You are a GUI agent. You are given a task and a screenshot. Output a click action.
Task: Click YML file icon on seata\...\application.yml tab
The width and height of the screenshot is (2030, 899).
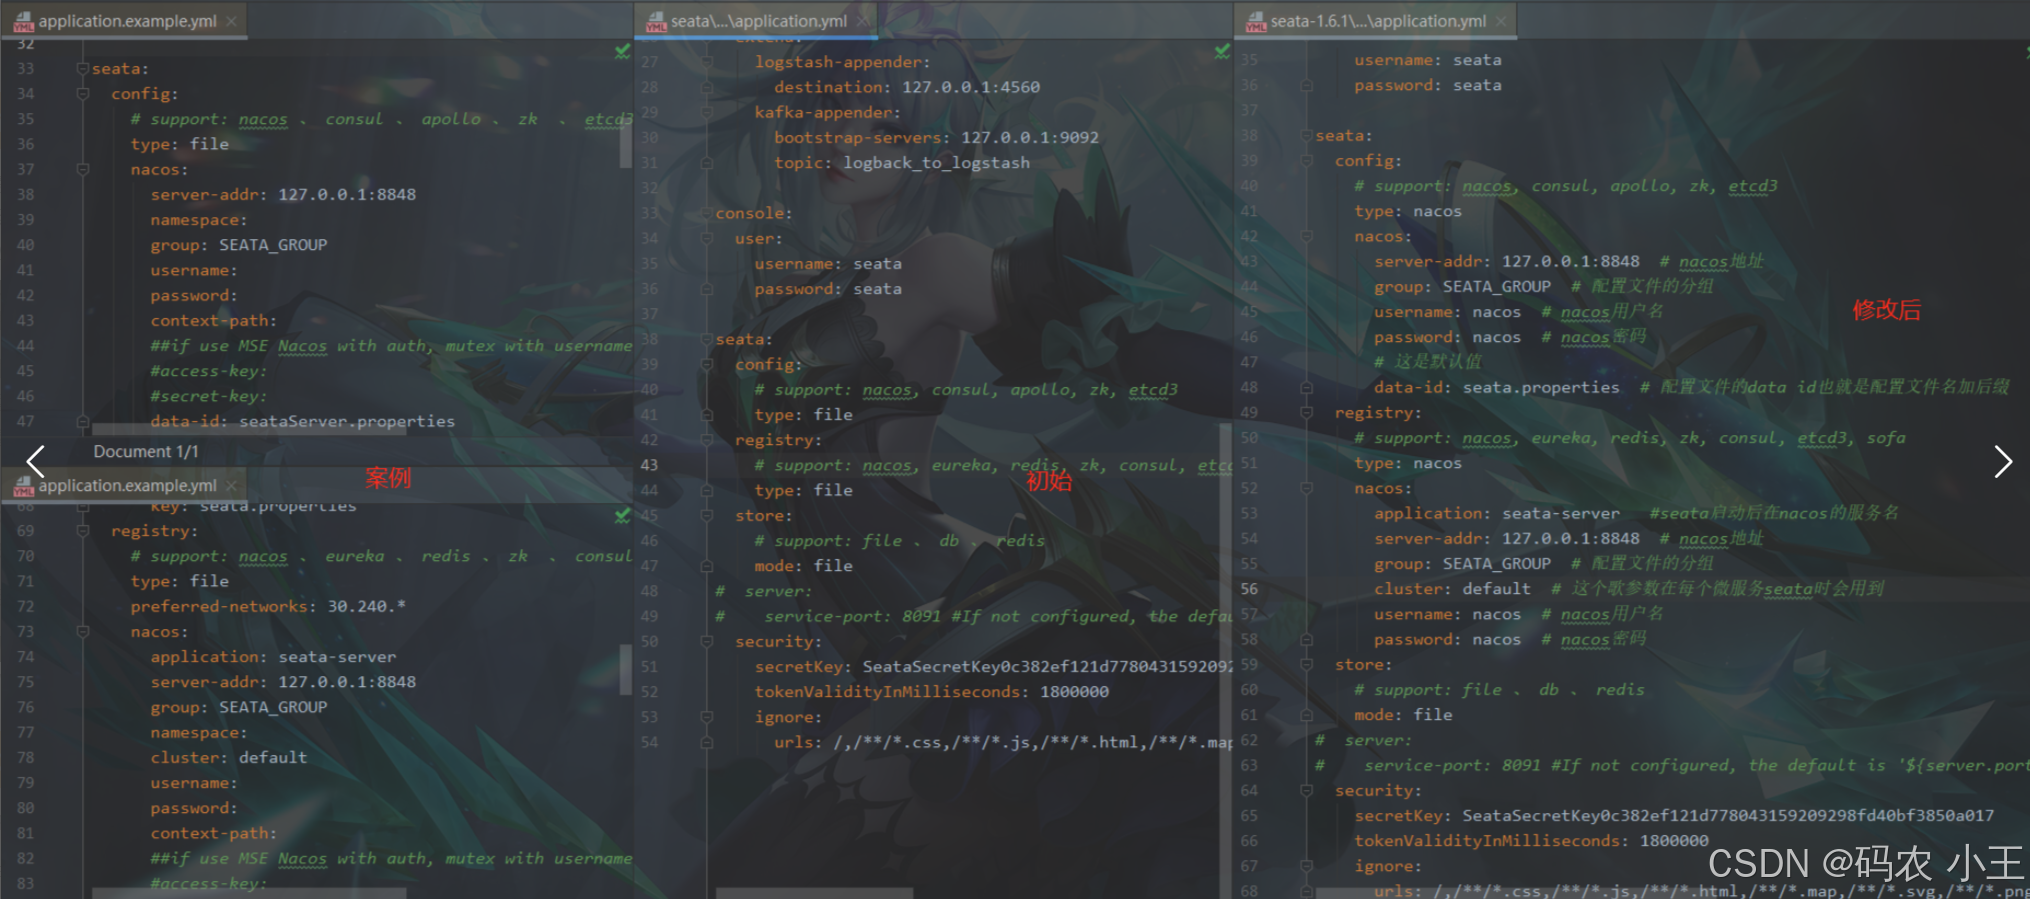656,21
